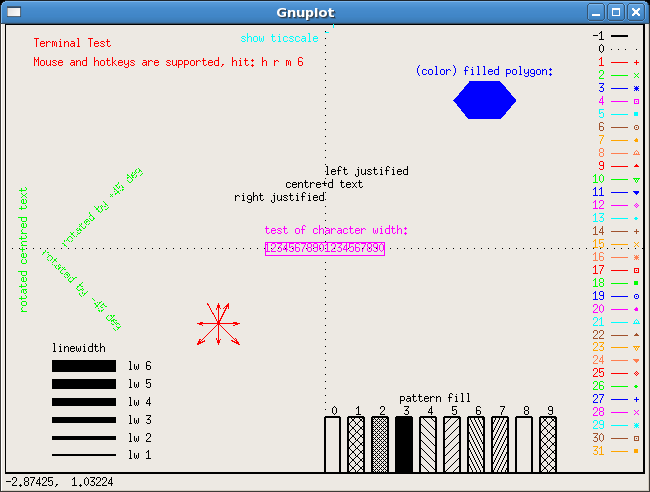This screenshot has height=492, width=650.
Task: Click the "rotated by -45 deg" text
Action: click(82, 290)
